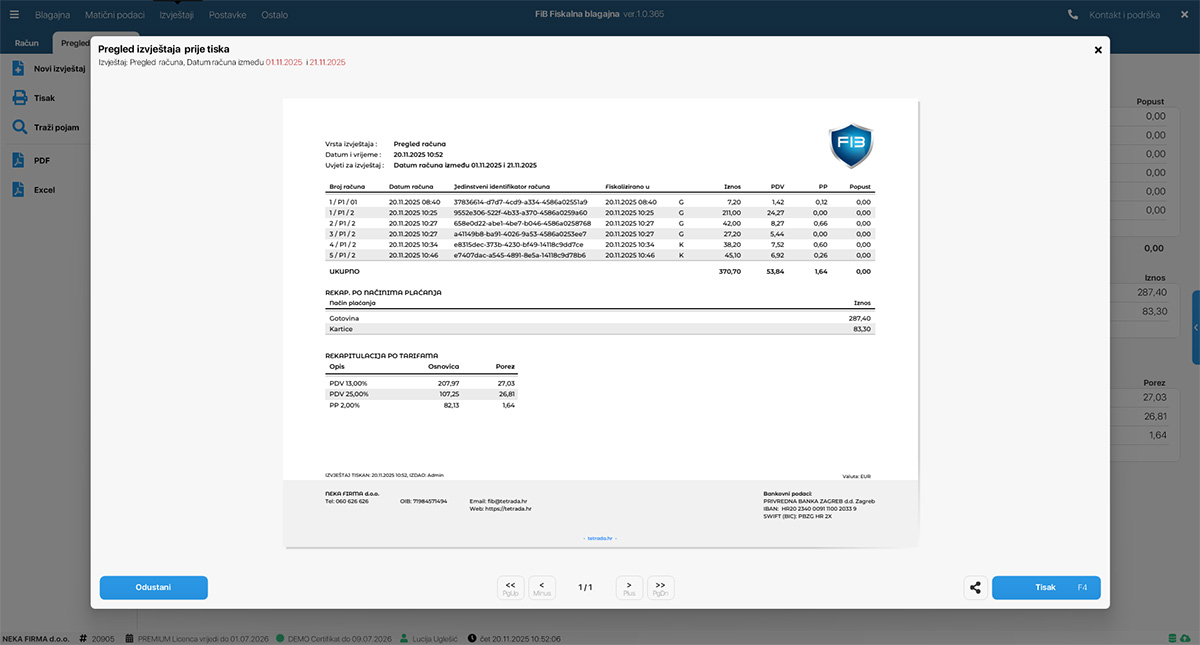Click the Excel export icon
Viewport: 1200px width, 645px height.
(x=18, y=190)
